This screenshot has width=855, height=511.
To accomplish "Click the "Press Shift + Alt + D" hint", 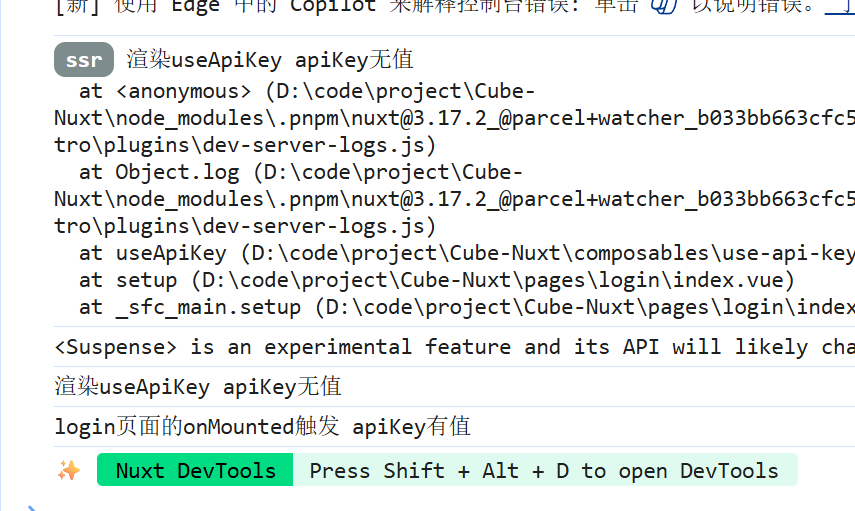I will (x=544, y=470).
